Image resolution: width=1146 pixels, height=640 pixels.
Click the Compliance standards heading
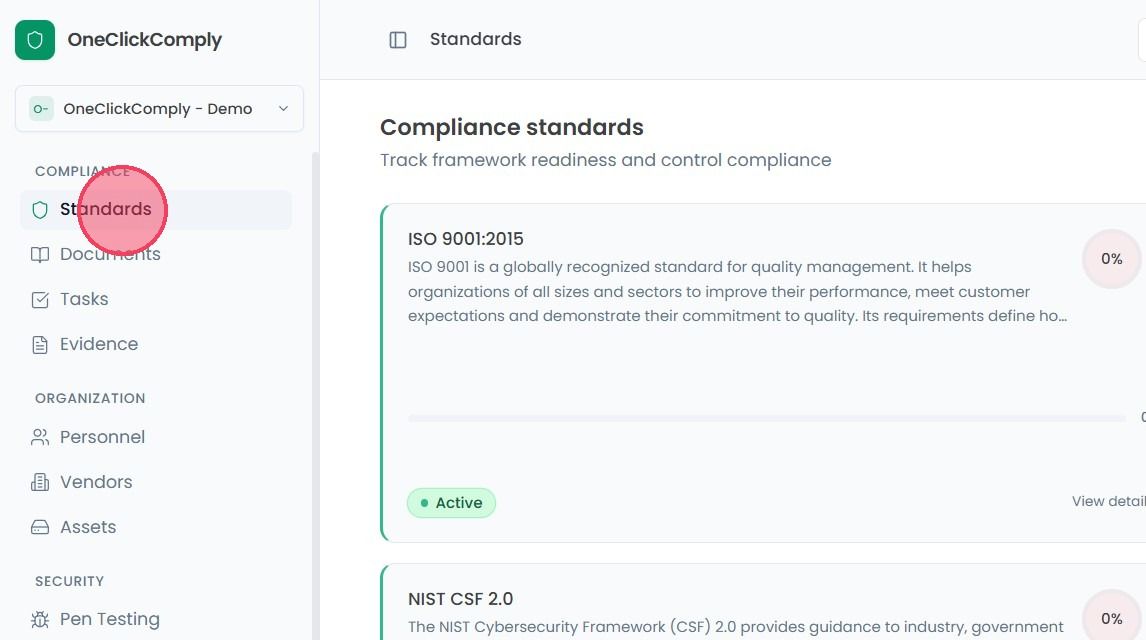point(512,127)
